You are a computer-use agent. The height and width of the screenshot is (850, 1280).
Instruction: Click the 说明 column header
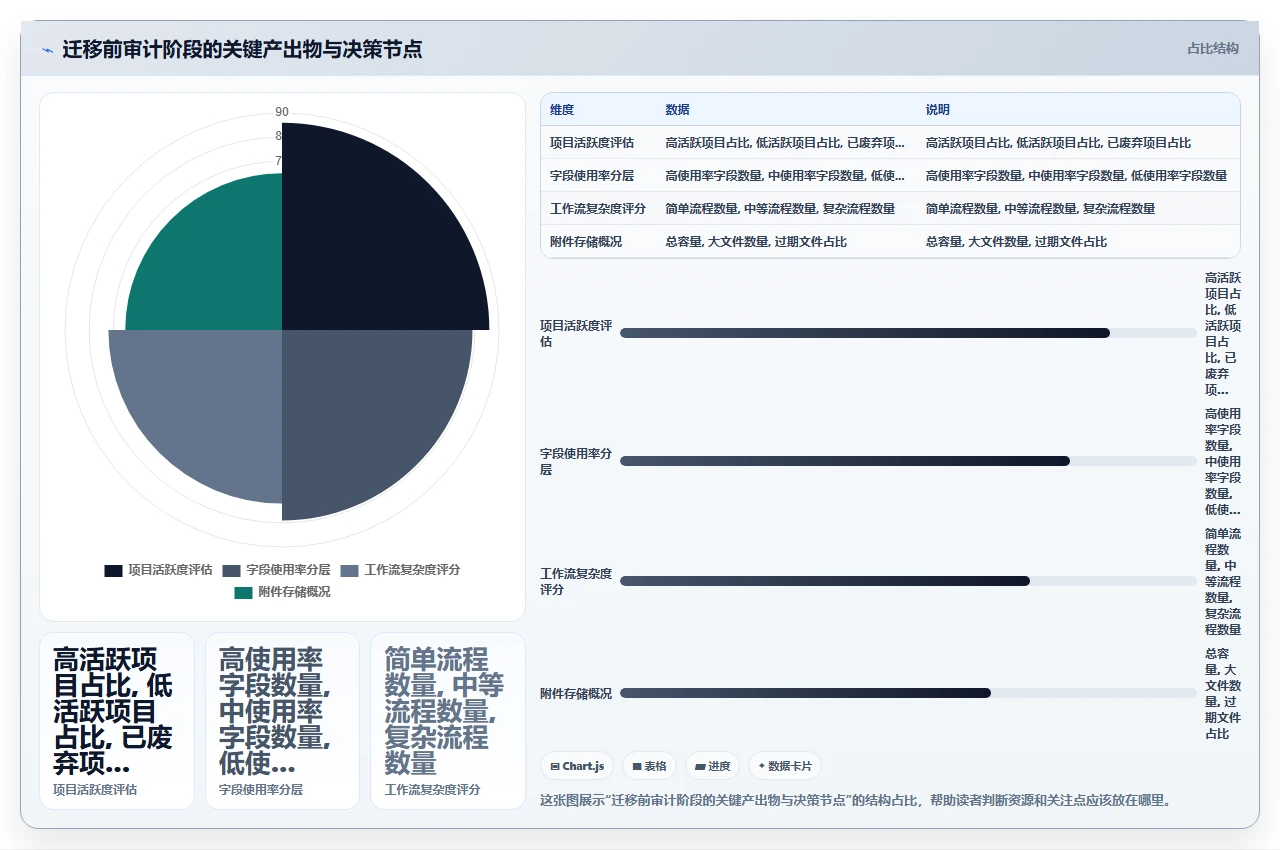[937, 110]
